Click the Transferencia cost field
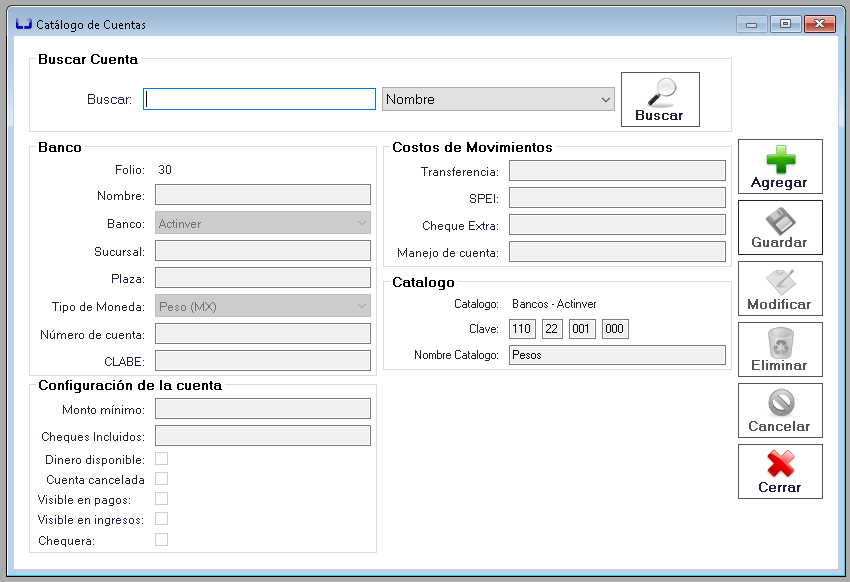Image resolution: width=850 pixels, height=582 pixels. click(617, 171)
